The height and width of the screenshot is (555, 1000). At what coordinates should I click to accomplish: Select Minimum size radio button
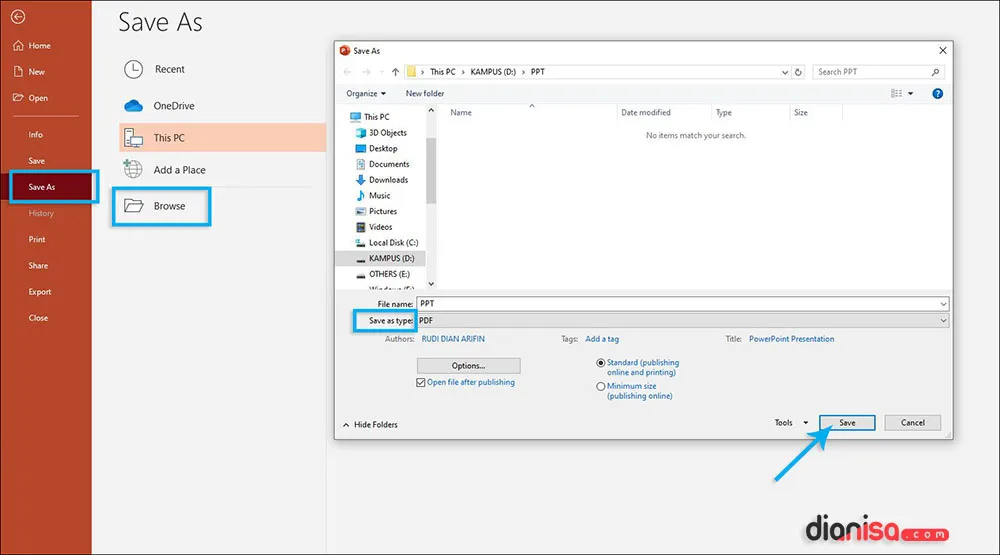[x=600, y=386]
